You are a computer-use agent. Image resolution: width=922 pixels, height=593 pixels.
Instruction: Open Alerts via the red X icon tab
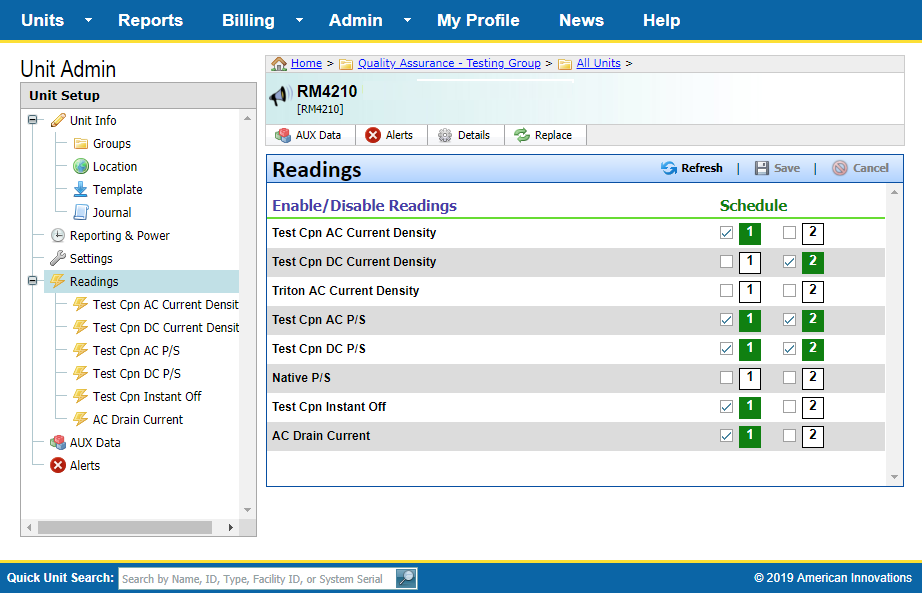tap(373, 135)
